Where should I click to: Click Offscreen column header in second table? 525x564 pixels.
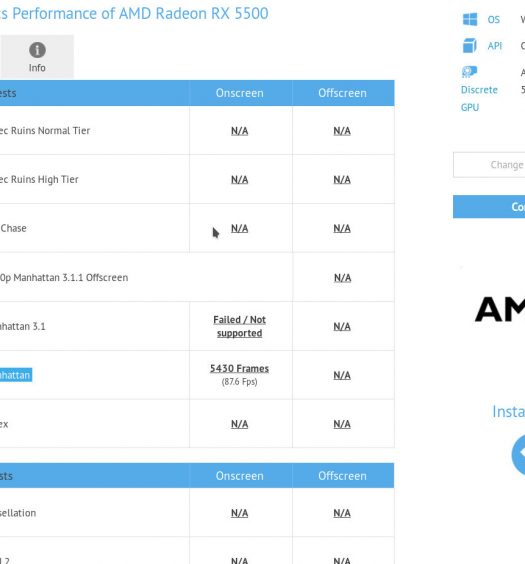342,476
